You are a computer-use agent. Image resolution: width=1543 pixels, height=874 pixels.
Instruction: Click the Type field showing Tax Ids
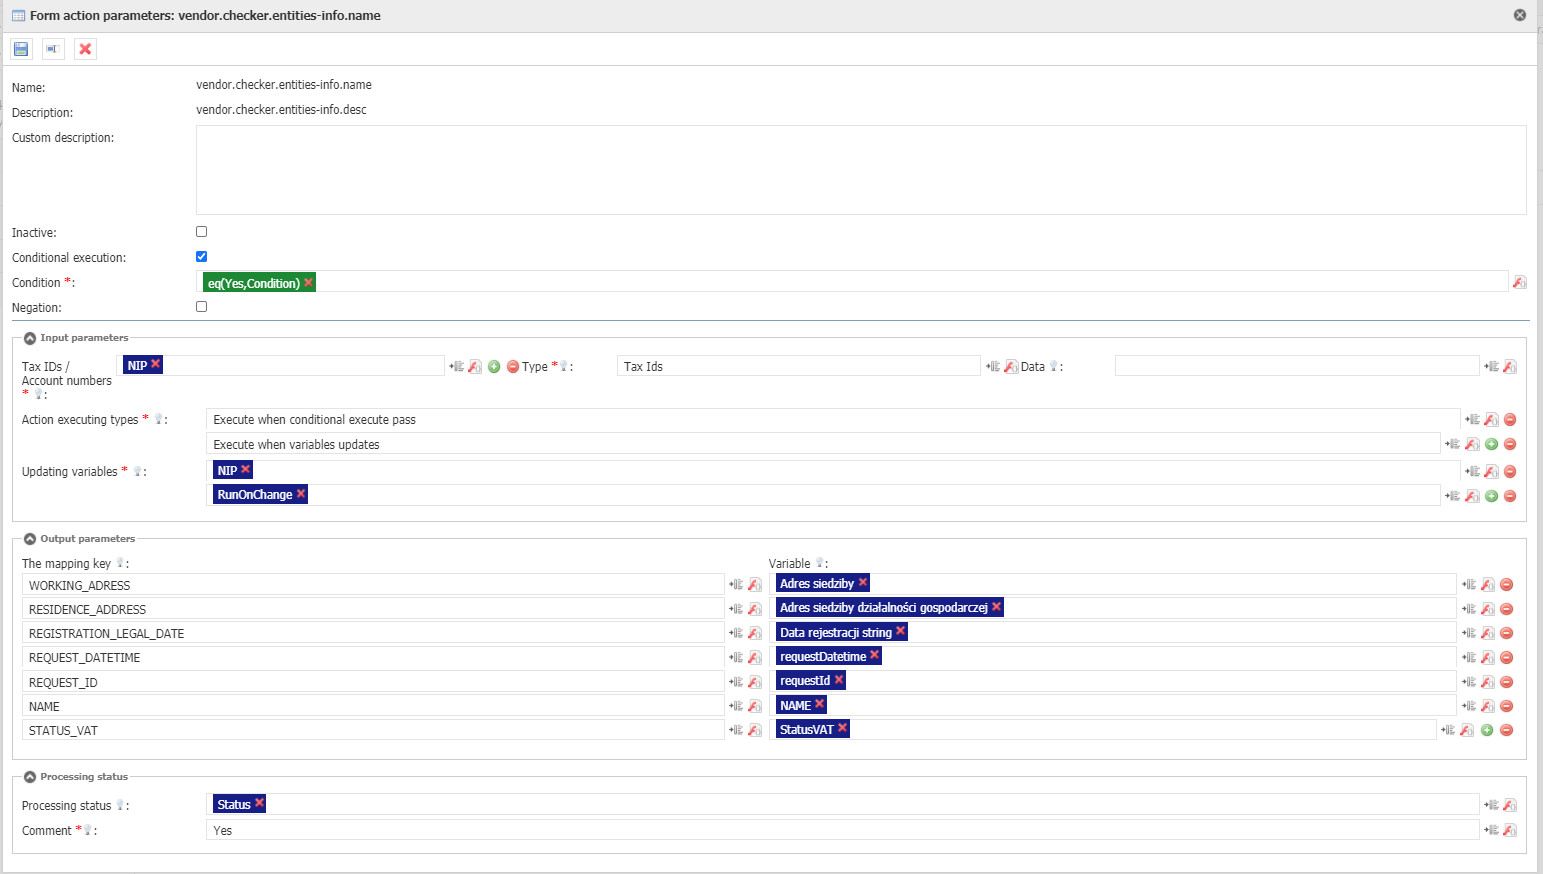797,367
